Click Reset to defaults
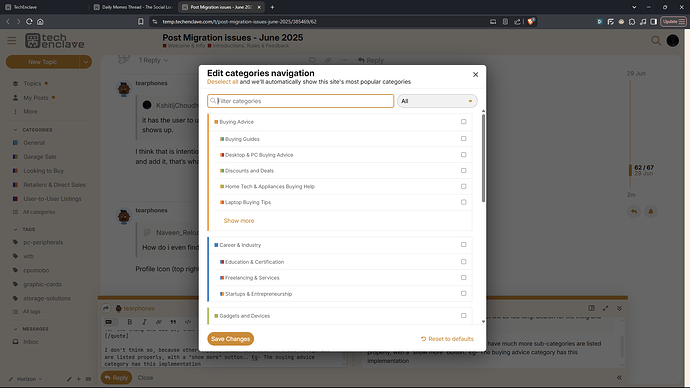Viewport: 690px width, 388px height. click(x=447, y=339)
